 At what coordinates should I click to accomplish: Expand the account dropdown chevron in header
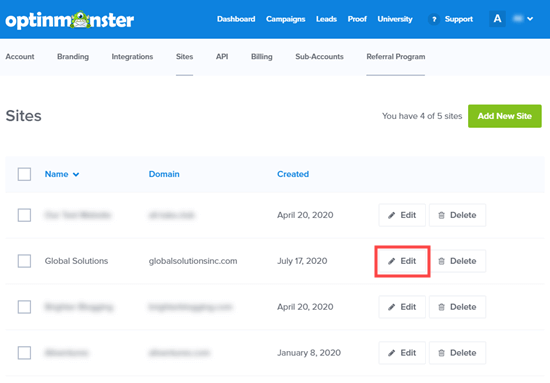pyautogui.click(x=530, y=19)
